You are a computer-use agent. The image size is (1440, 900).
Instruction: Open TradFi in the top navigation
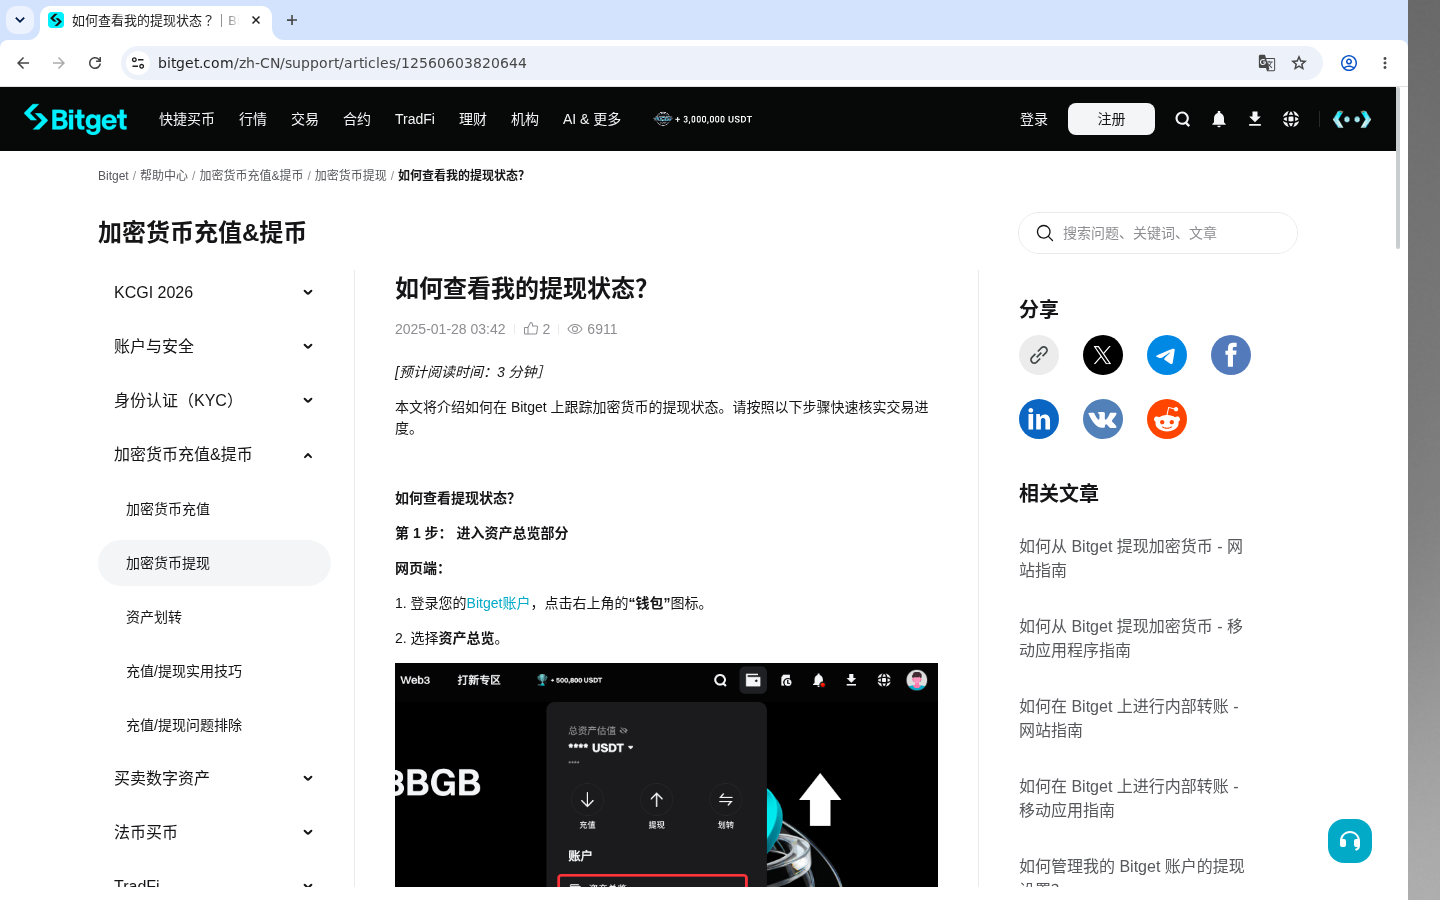(x=415, y=119)
